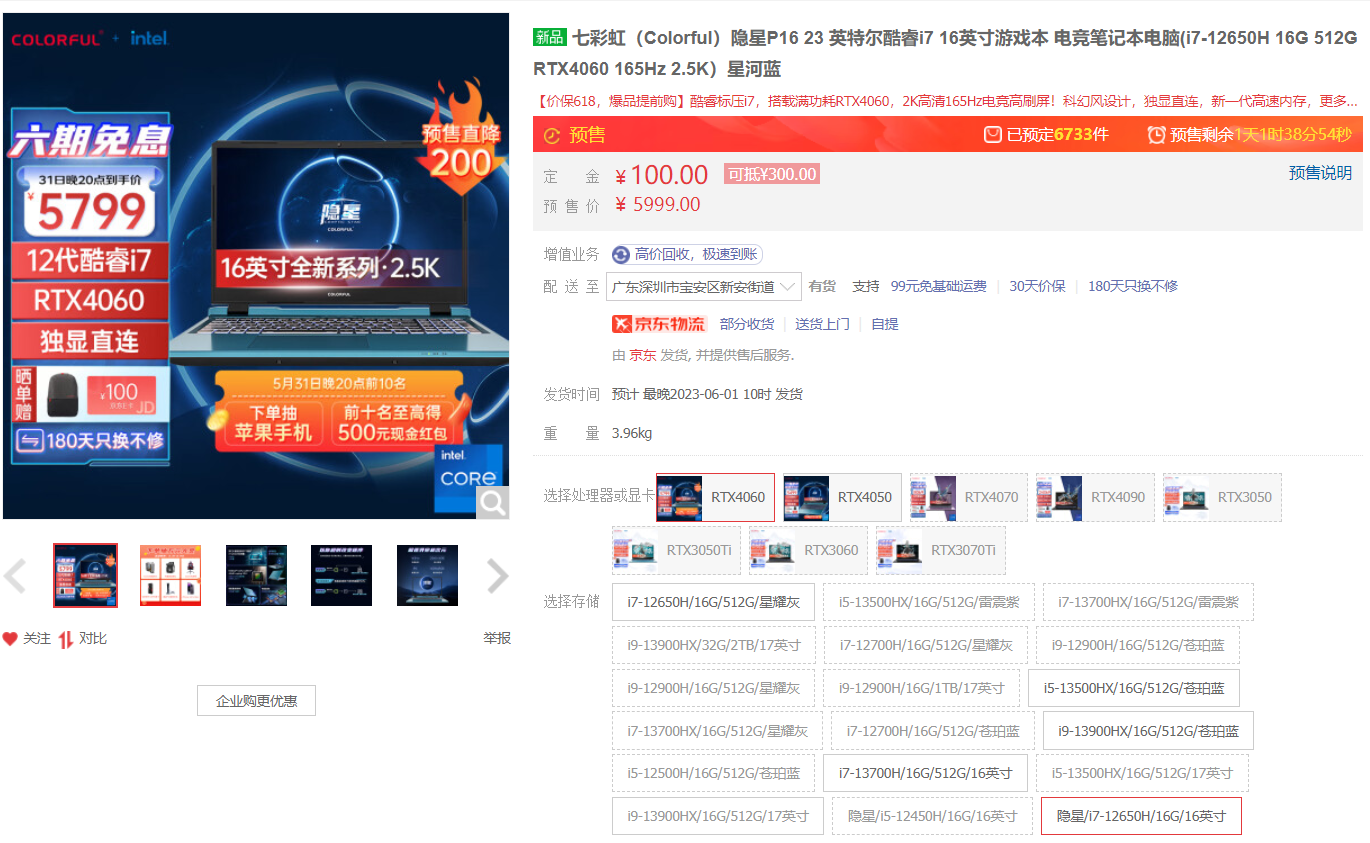Choose i7-12650H/16G/512G/星耀灰 configuration
This screenshot has width=1370, height=843.
[713, 602]
